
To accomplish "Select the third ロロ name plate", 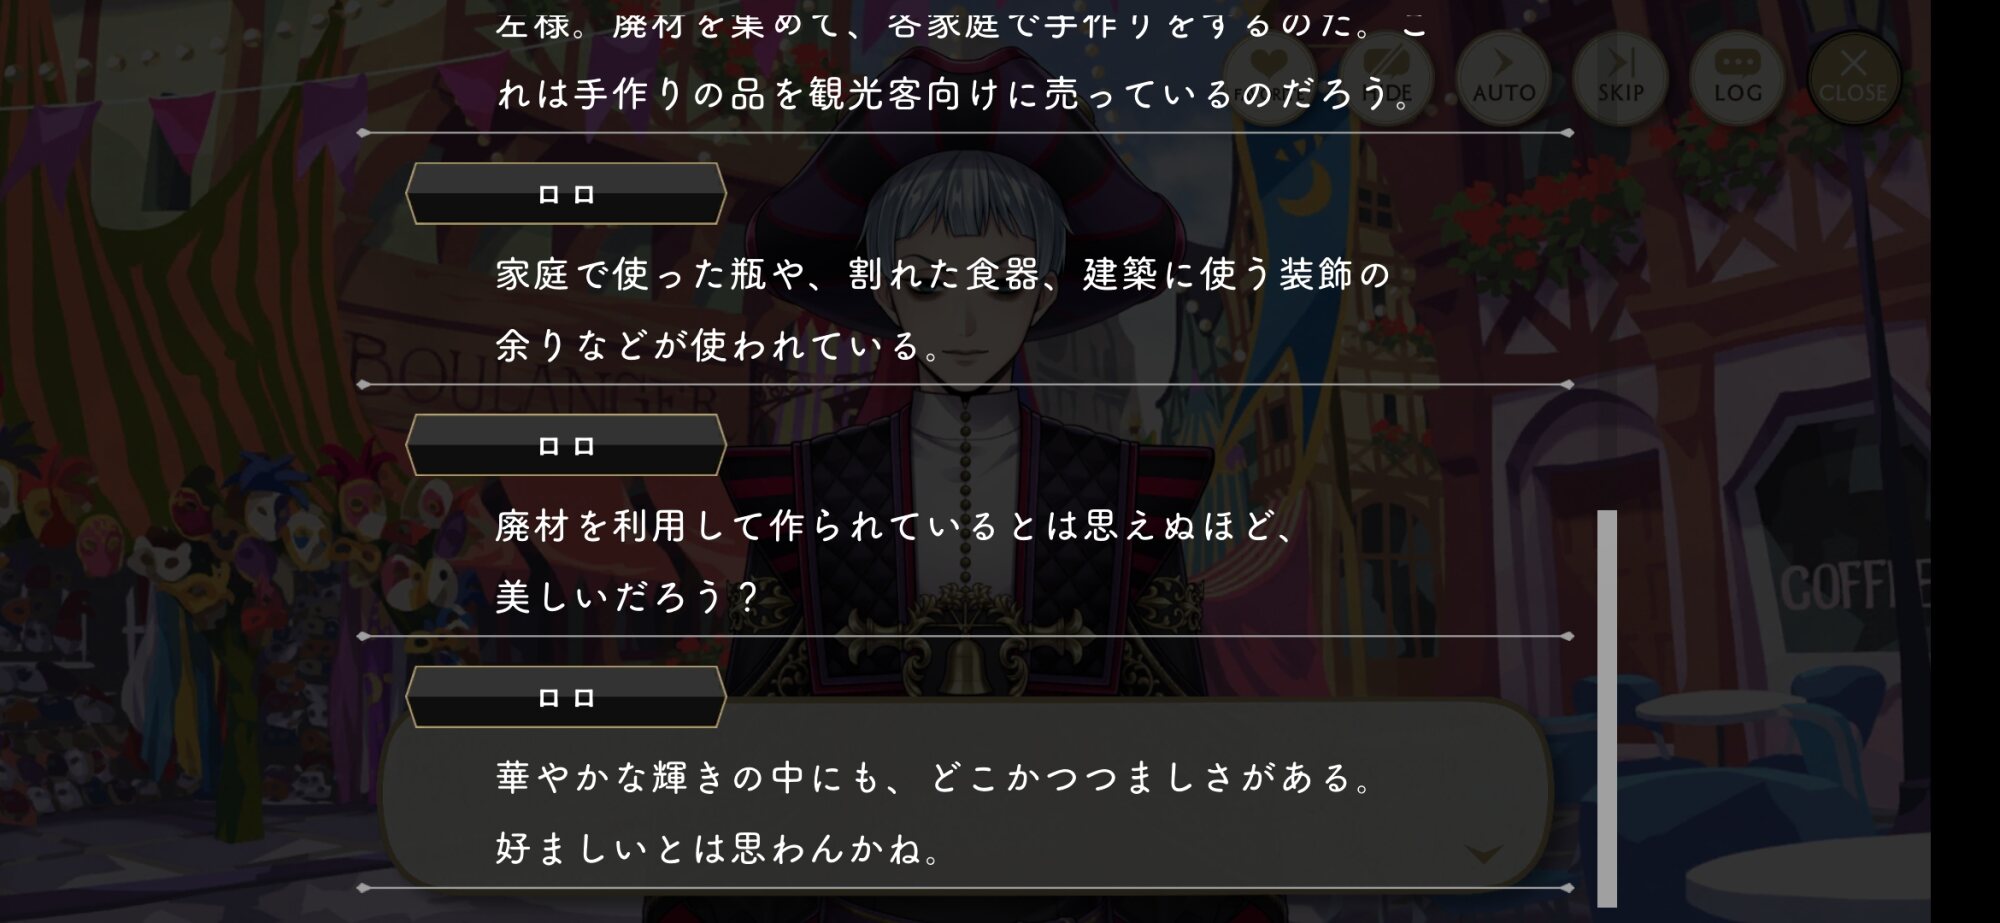I will tap(566, 697).
